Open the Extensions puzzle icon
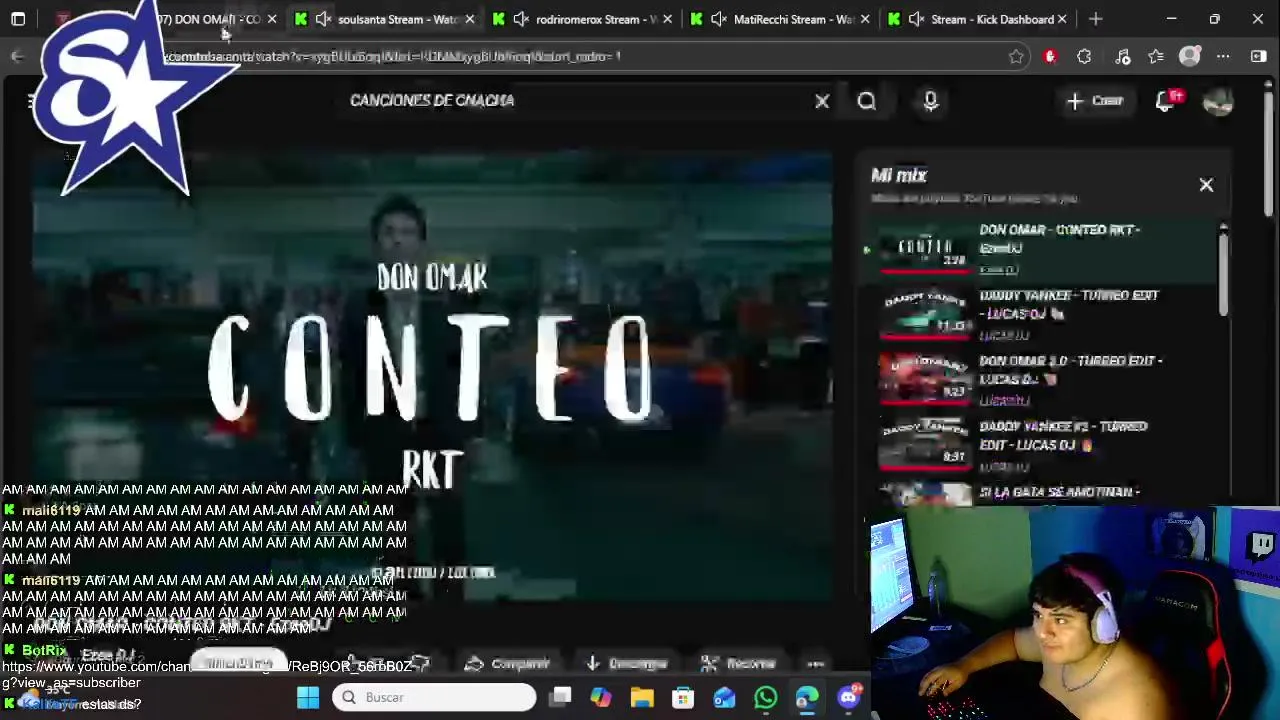 1084,57
